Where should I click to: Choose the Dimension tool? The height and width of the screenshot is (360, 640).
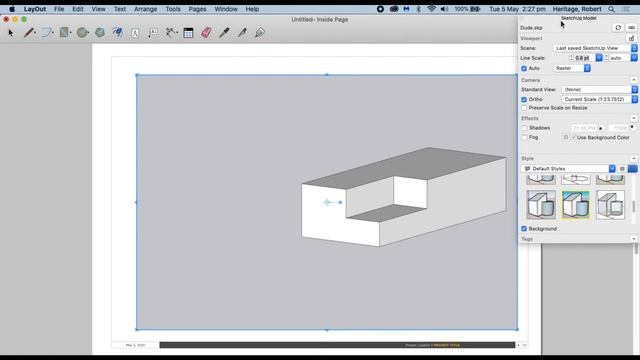[x=171, y=33]
